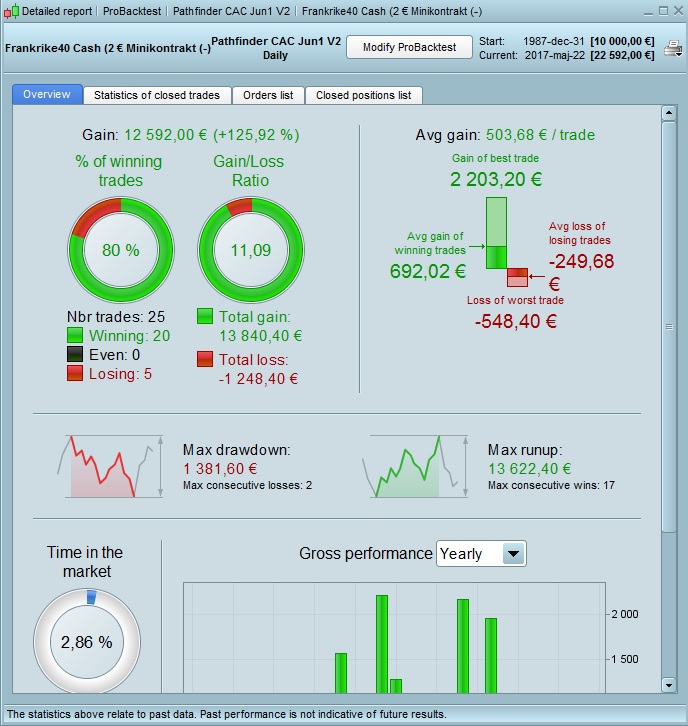Click 'Max consecutive wins: 17' text
The image size is (688, 726).
551,485
